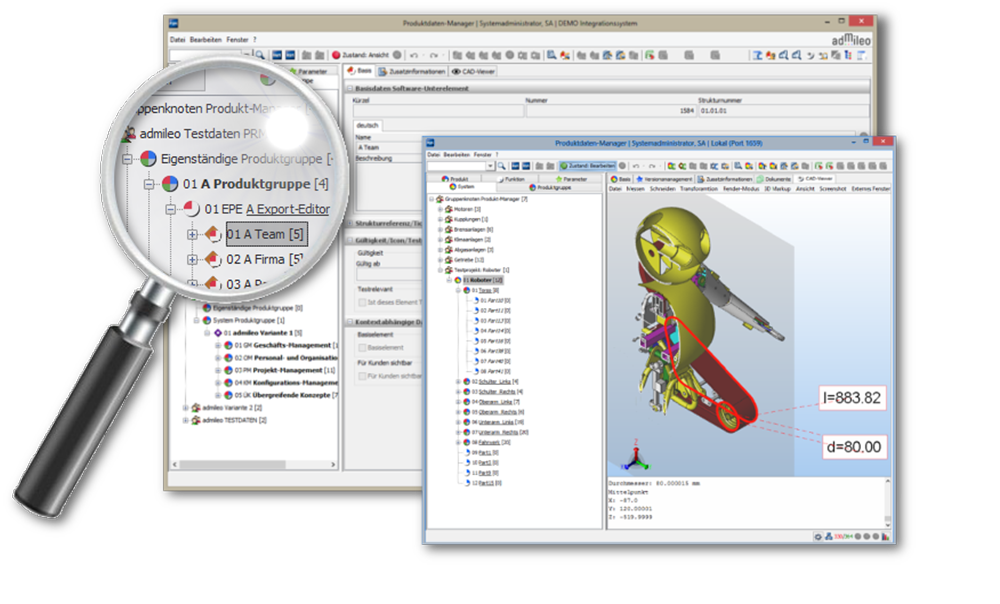This screenshot has height=604, width=1000.
Task: Collapse the 01 Torso tree node
Action: point(458,291)
